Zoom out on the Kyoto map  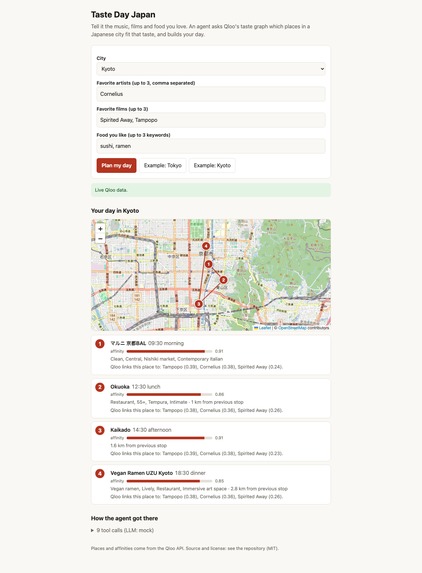[x=100, y=239]
